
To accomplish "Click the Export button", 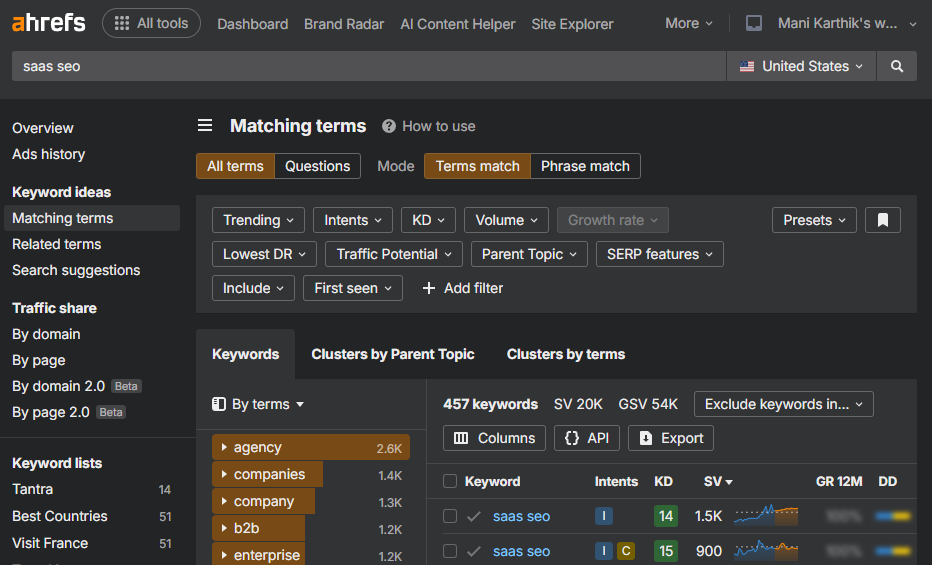I will click(670, 438).
